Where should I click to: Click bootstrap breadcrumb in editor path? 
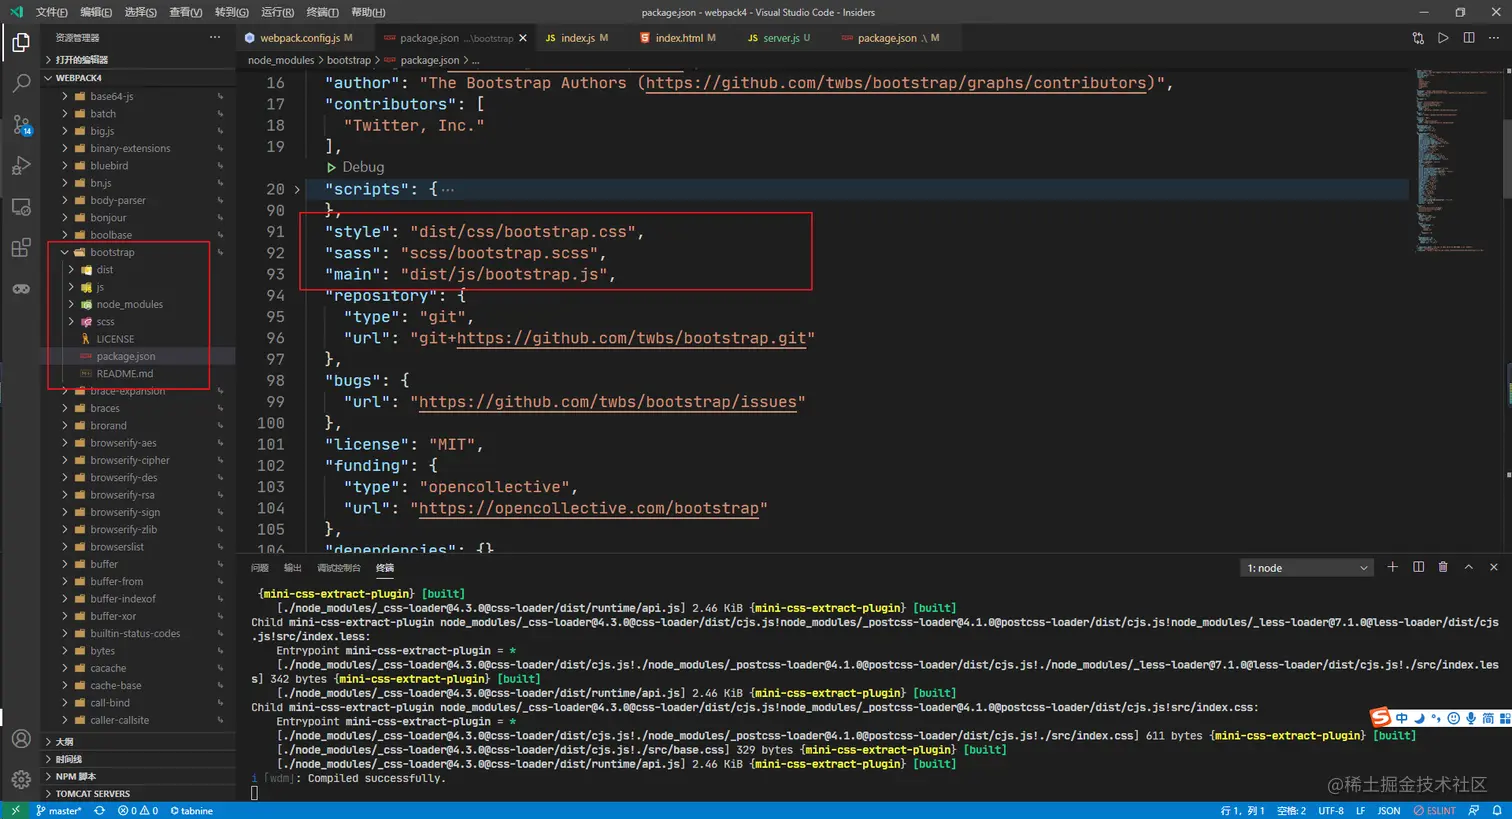click(x=349, y=60)
